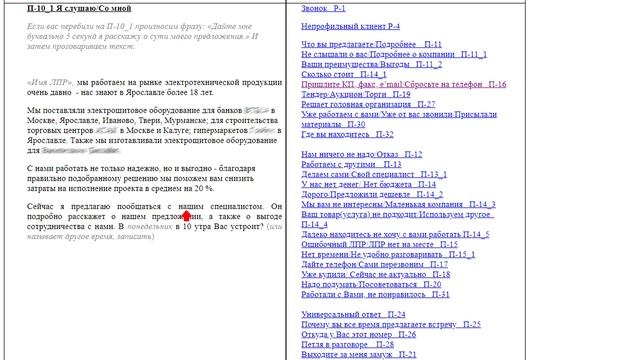
Task: Click the "Сколько стоит П-14_1" link
Action: (x=344, y=74)
